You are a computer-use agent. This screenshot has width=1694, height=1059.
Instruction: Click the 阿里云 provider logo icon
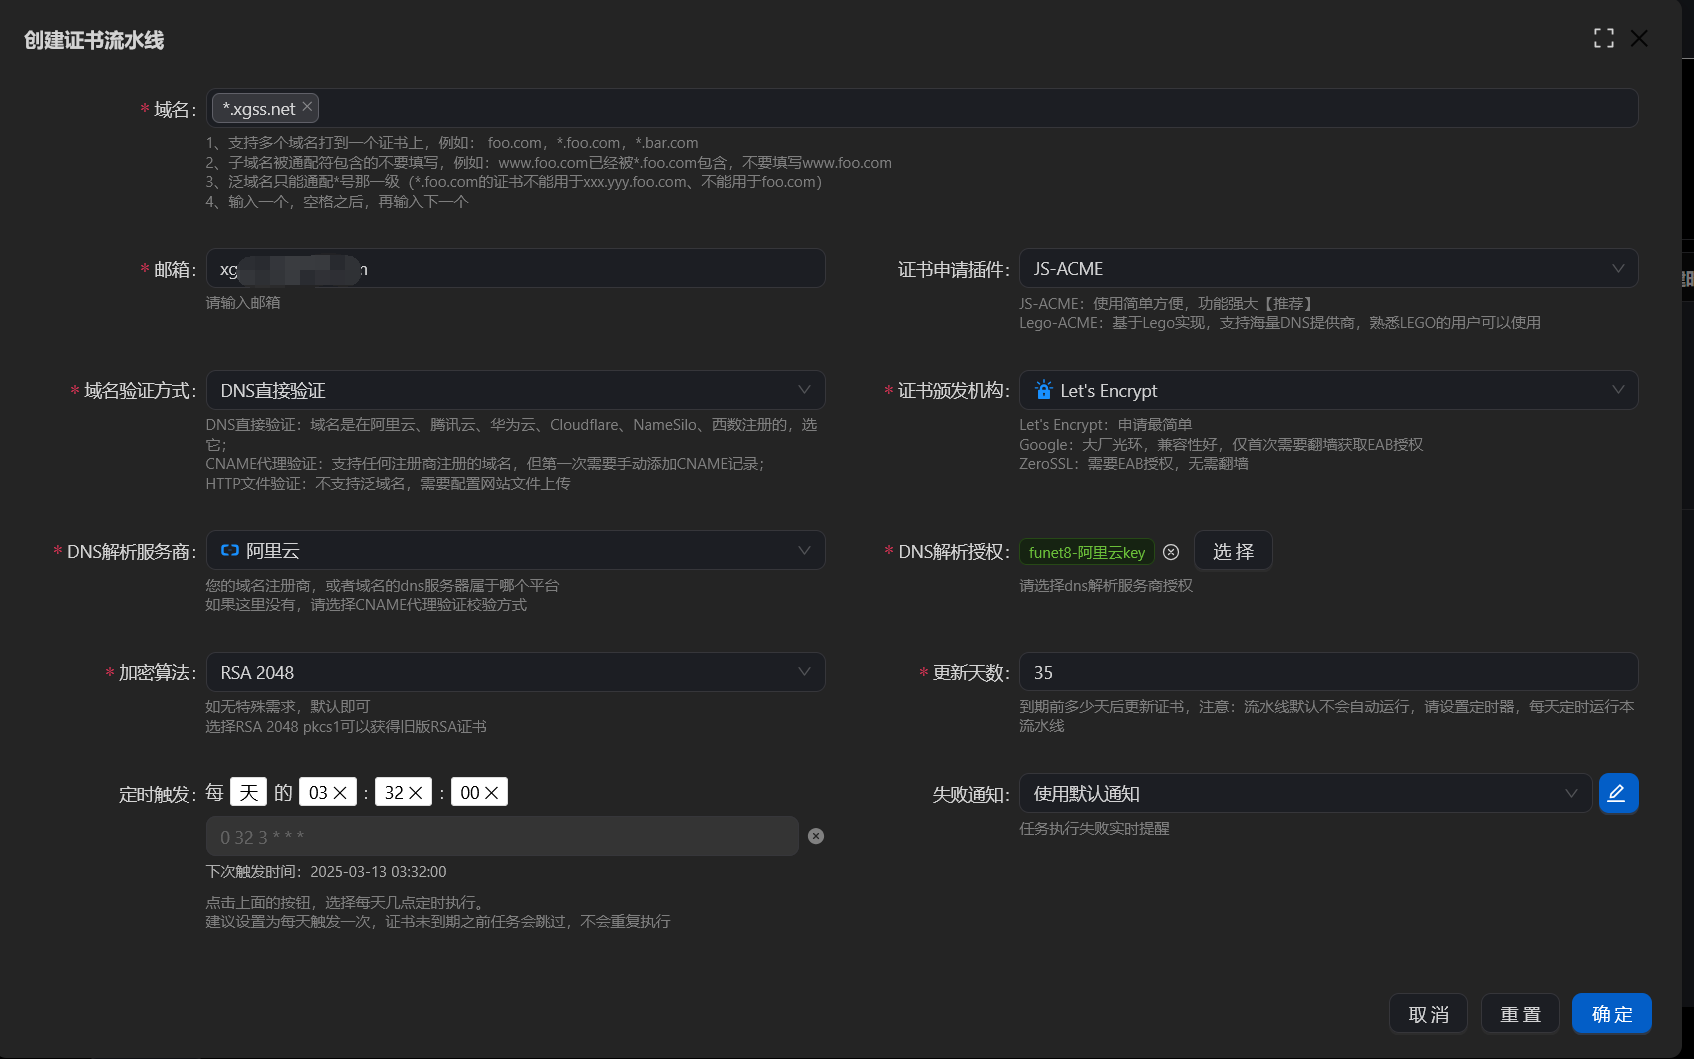pyautogui.click(x=230, y=550)
